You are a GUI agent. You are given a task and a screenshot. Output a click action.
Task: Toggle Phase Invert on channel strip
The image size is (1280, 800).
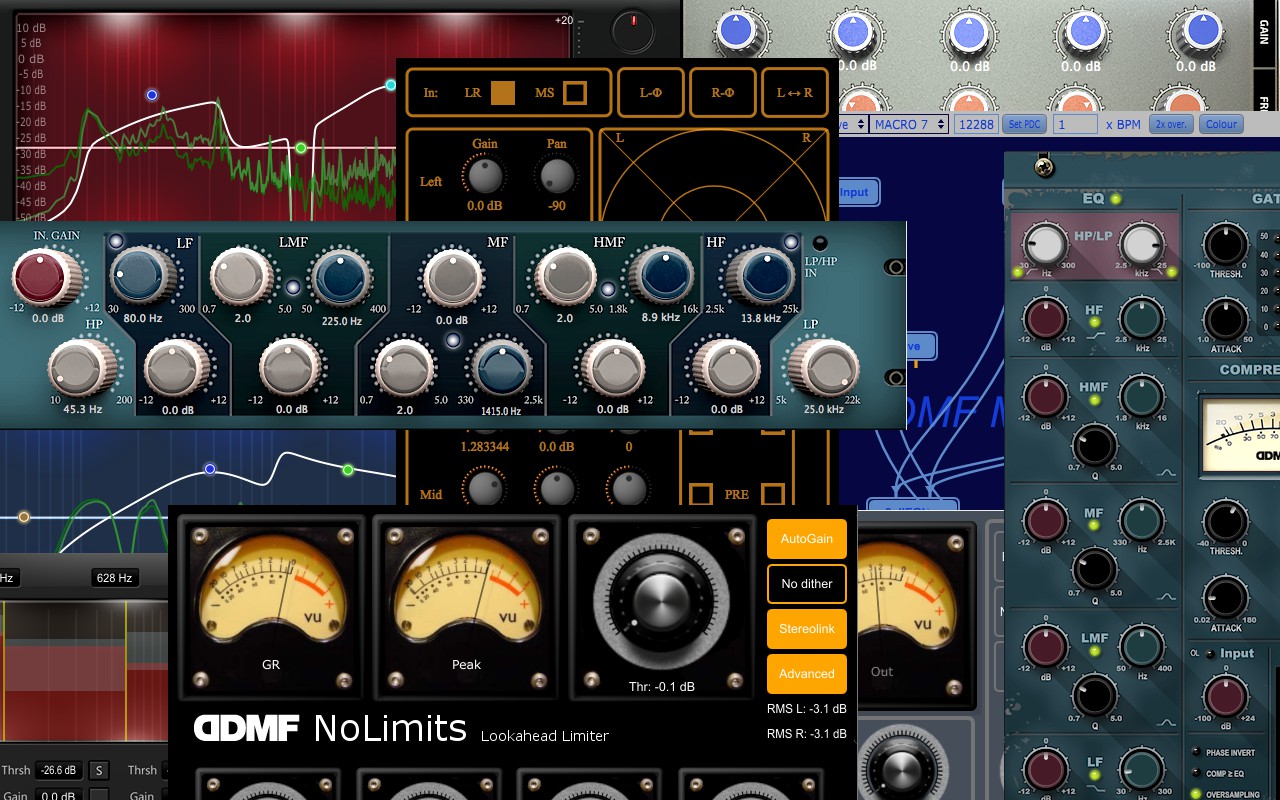(x=1197, y=752)
